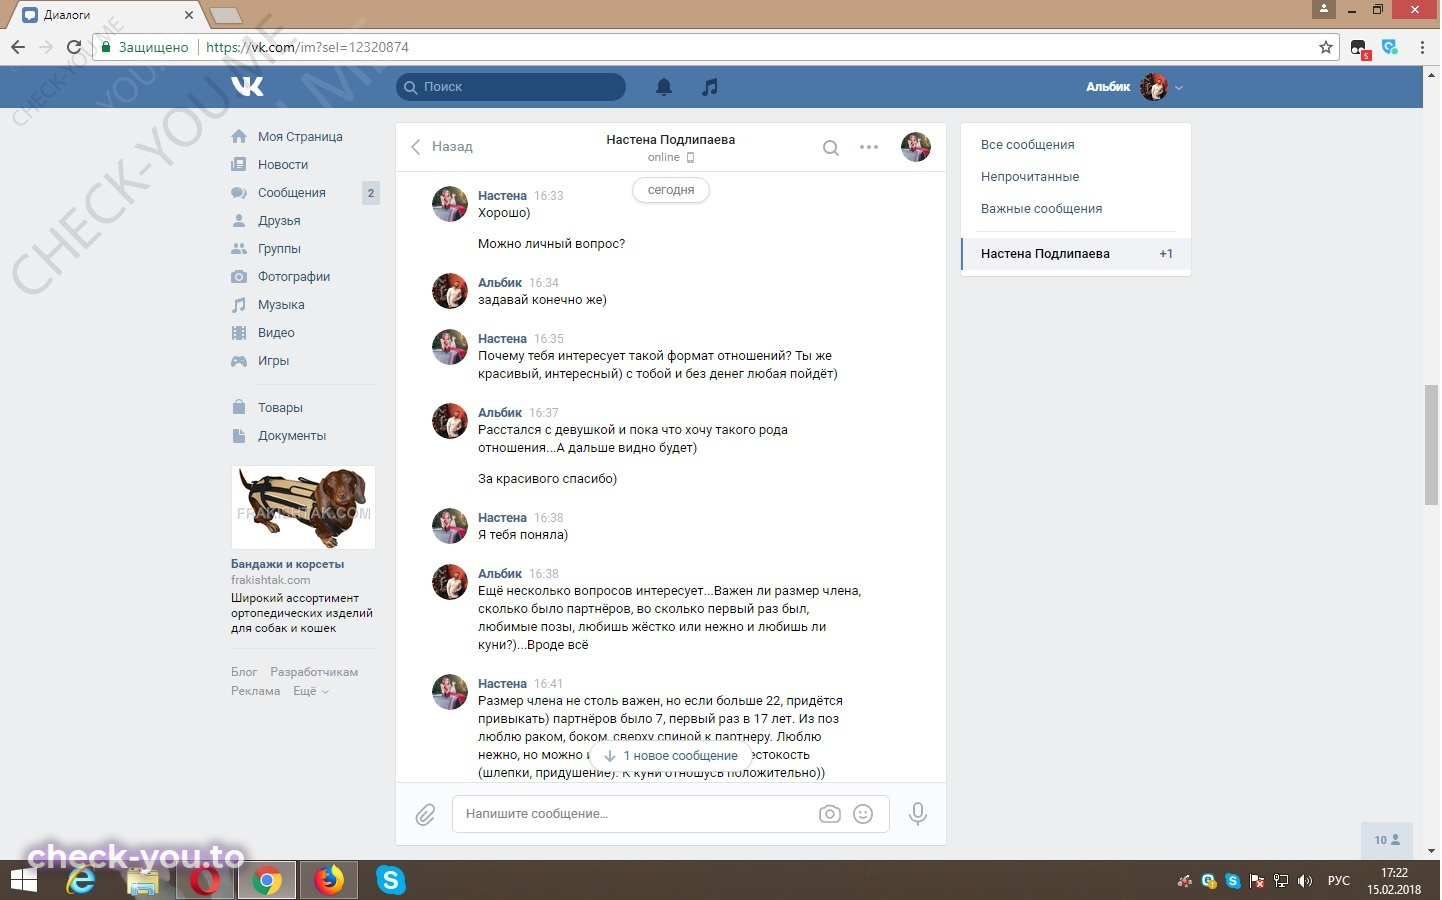Click the browser reload icon

tap(73, 47)
